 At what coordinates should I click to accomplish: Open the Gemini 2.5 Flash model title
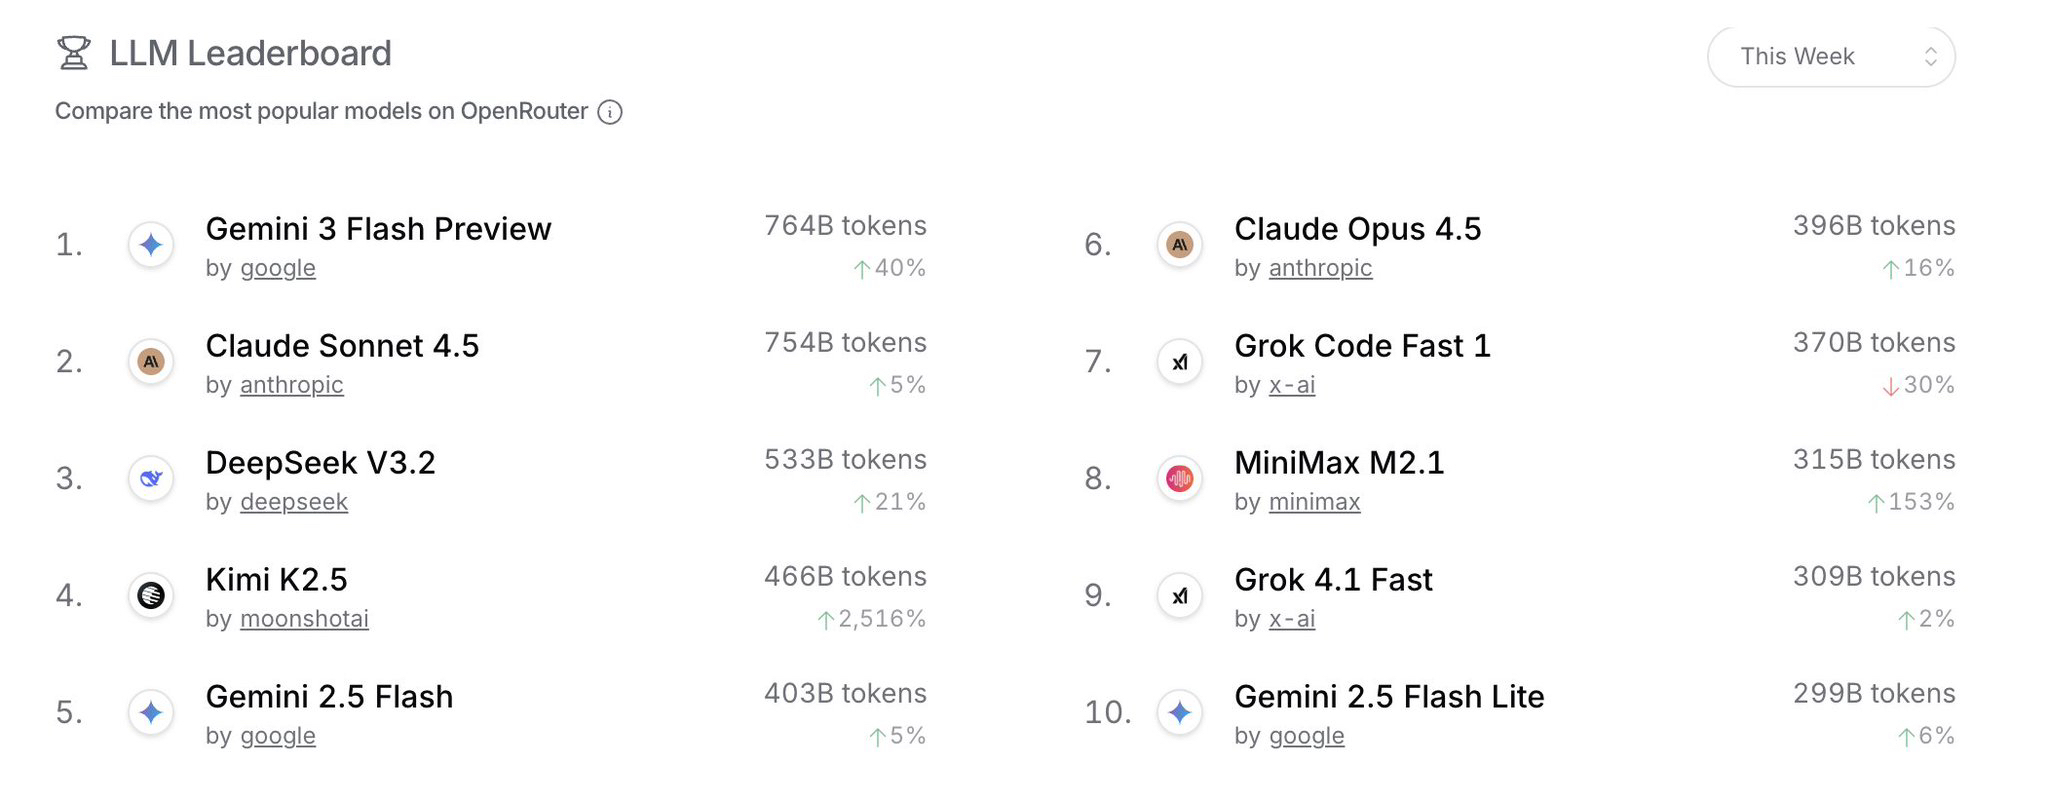click(x=329, y=697)
